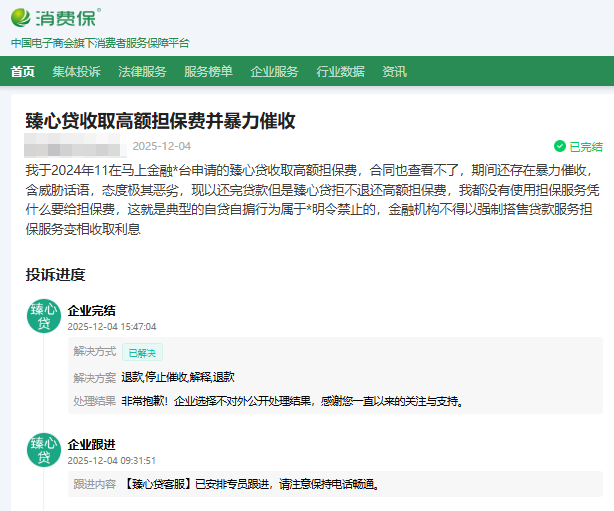Open the 行业数据 navigation item

coord(340,72)
